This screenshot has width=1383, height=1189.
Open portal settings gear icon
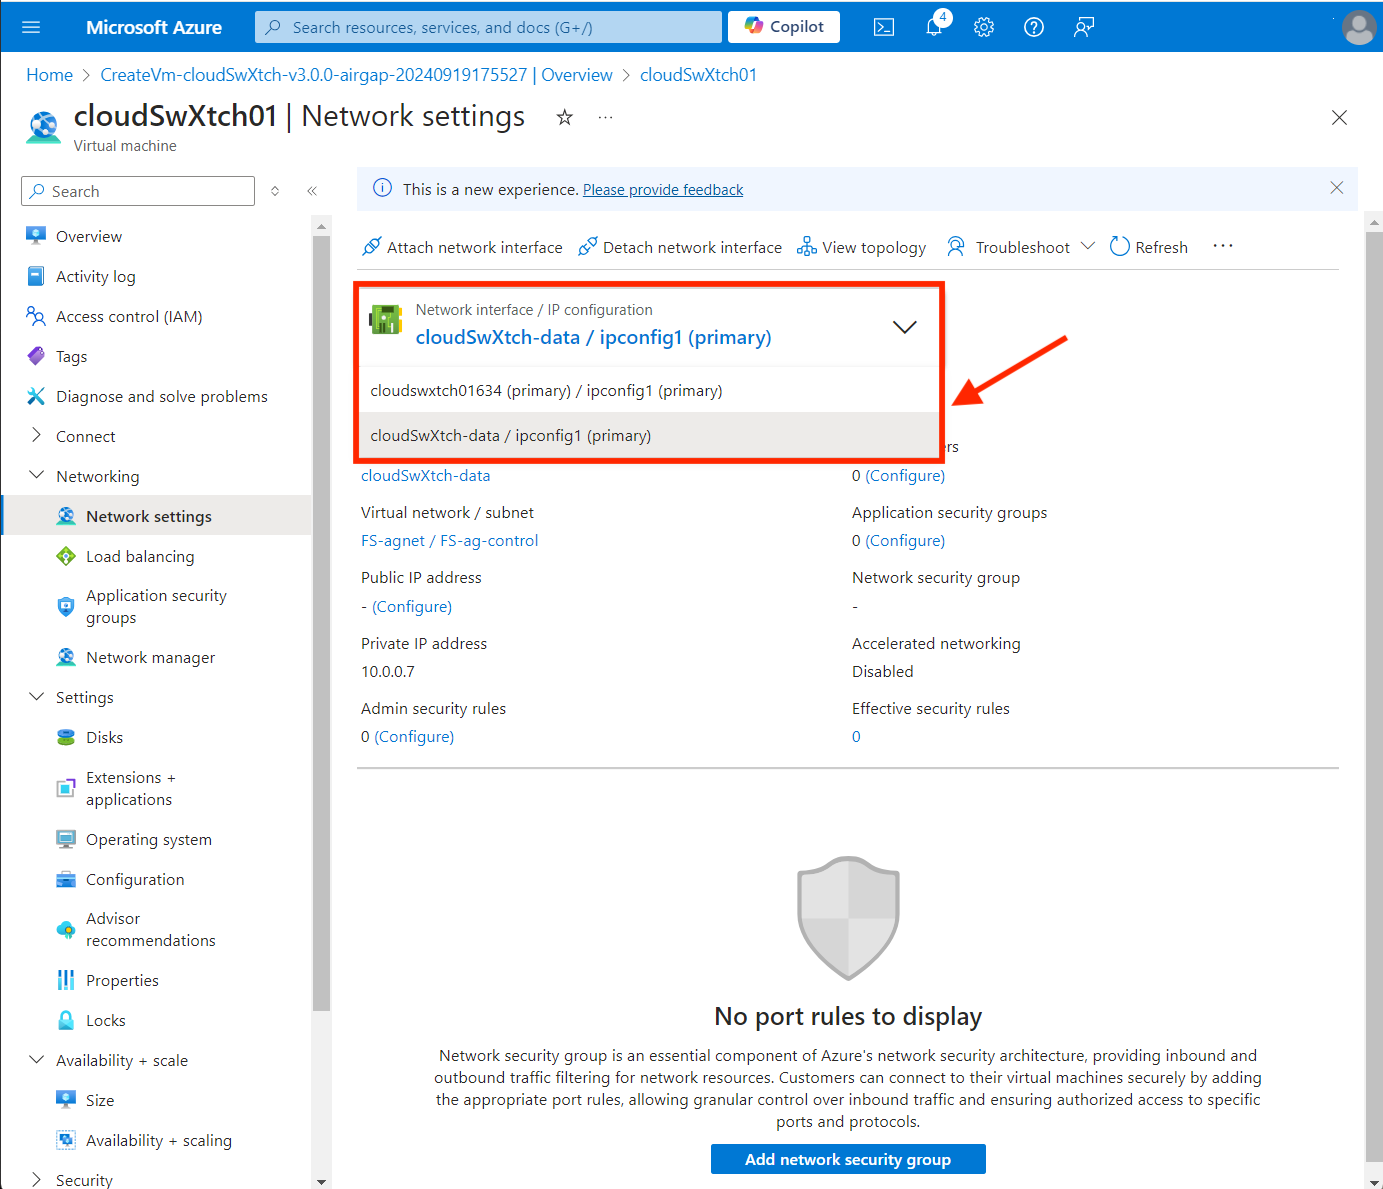click(x=984, y=27)
